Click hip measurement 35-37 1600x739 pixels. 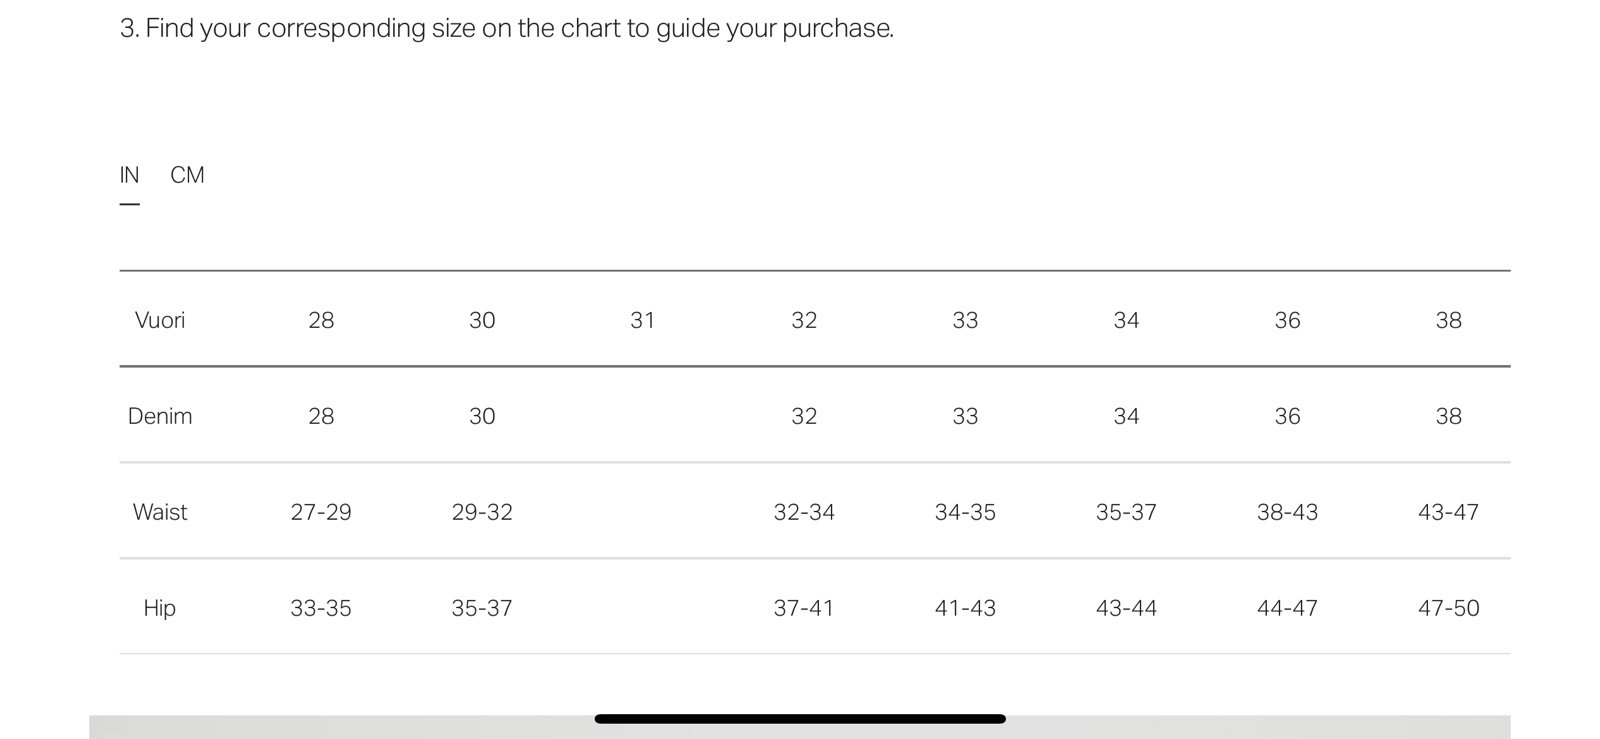[x=482, y=608]
